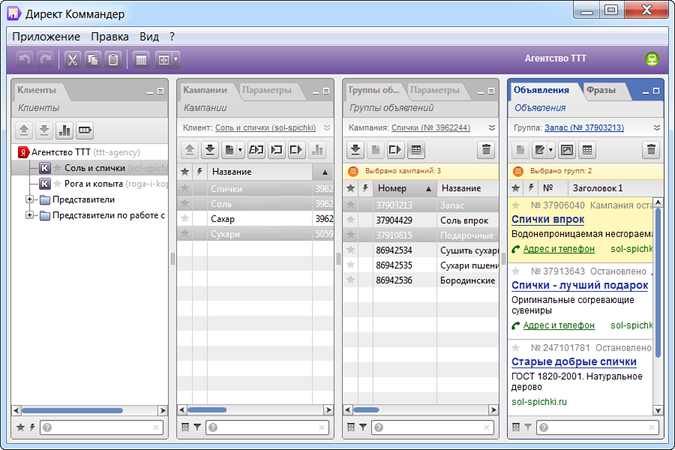Click the upload icon in Клиенты panel
The image size is (675, 450).
click(x=24, y=130)
